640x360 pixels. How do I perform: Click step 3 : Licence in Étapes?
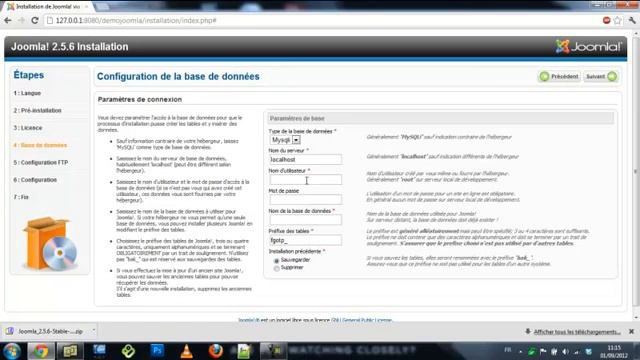(27, 128)
